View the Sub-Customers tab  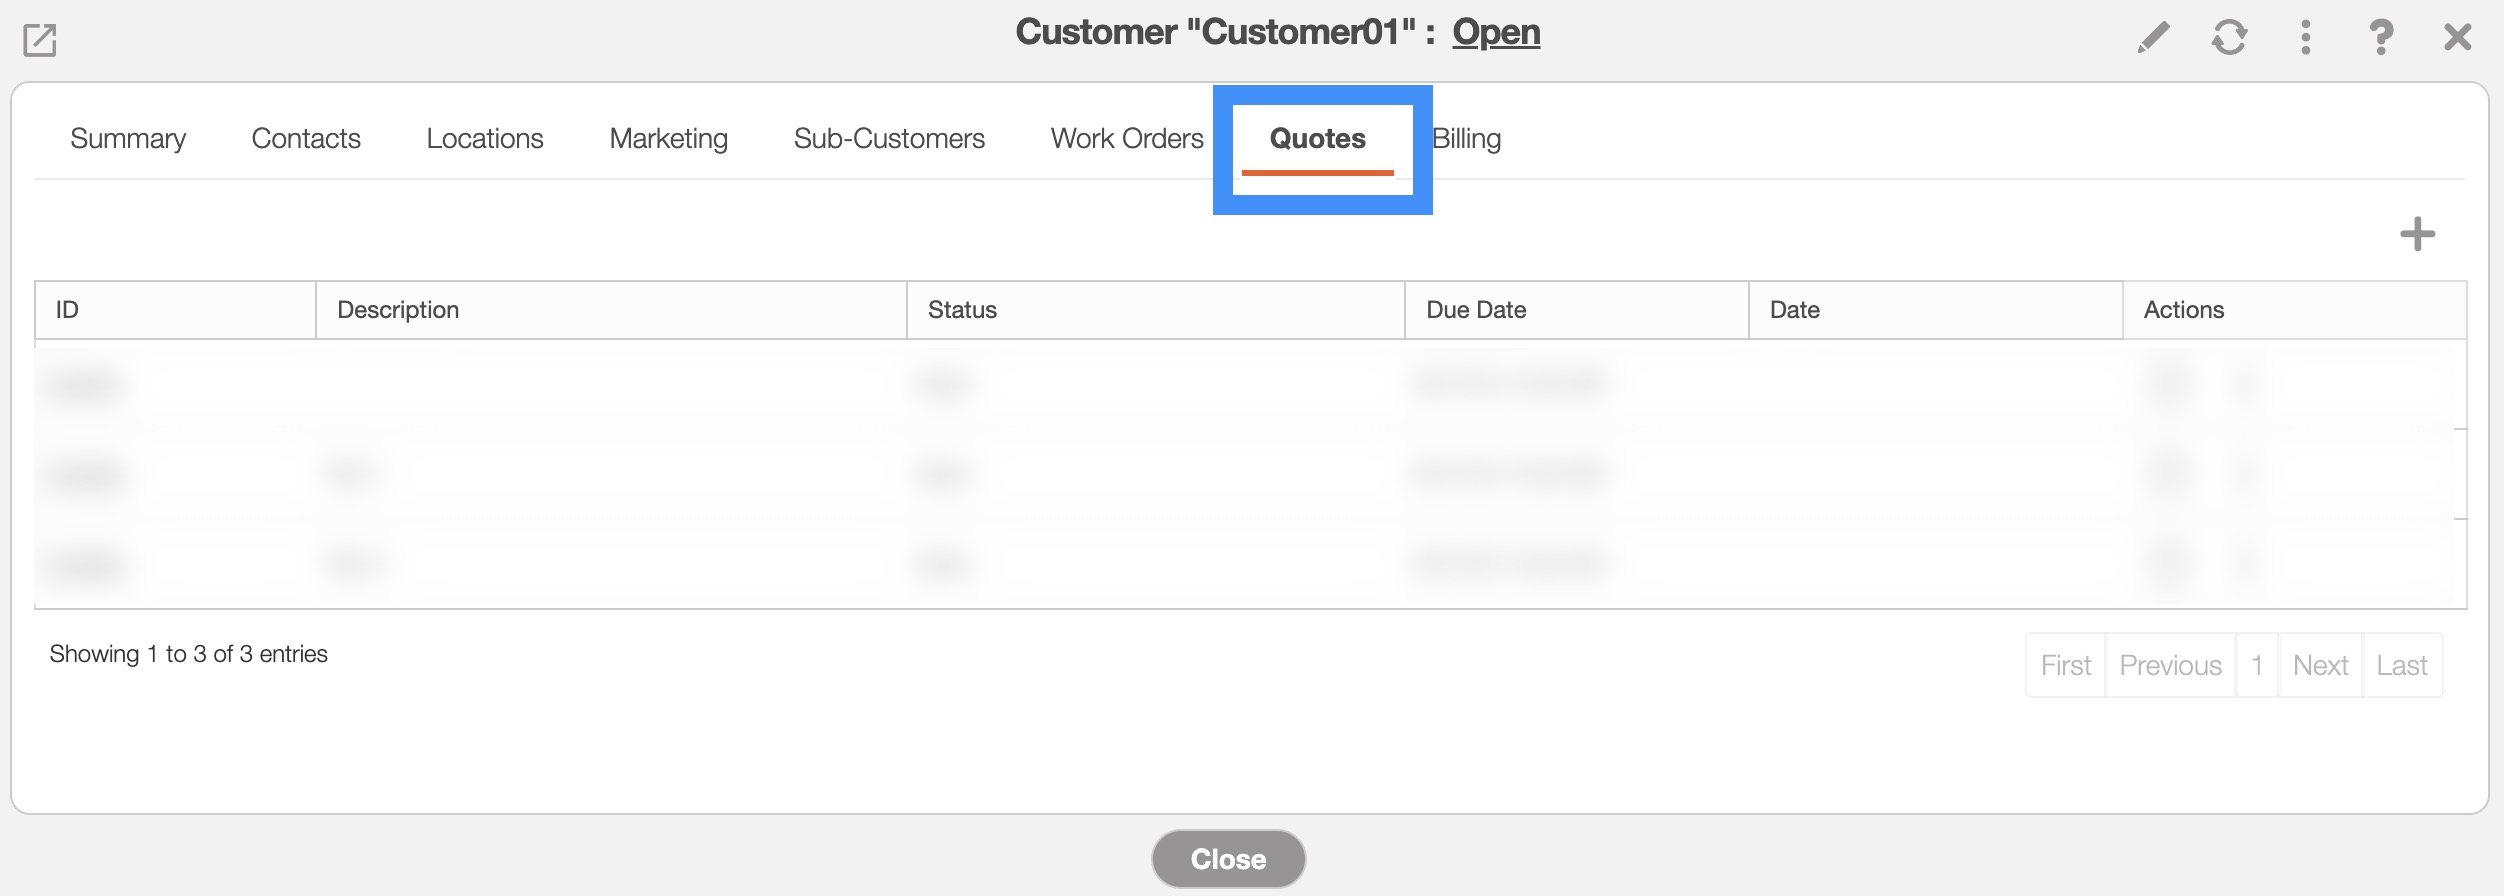(889, 139)
